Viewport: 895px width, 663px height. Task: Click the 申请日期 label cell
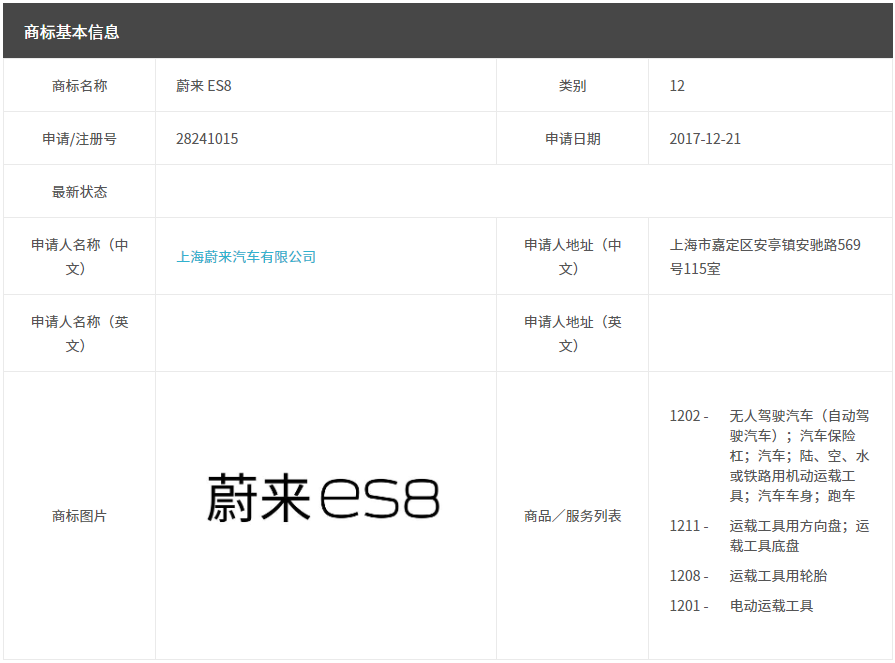[x=571, y=138]
